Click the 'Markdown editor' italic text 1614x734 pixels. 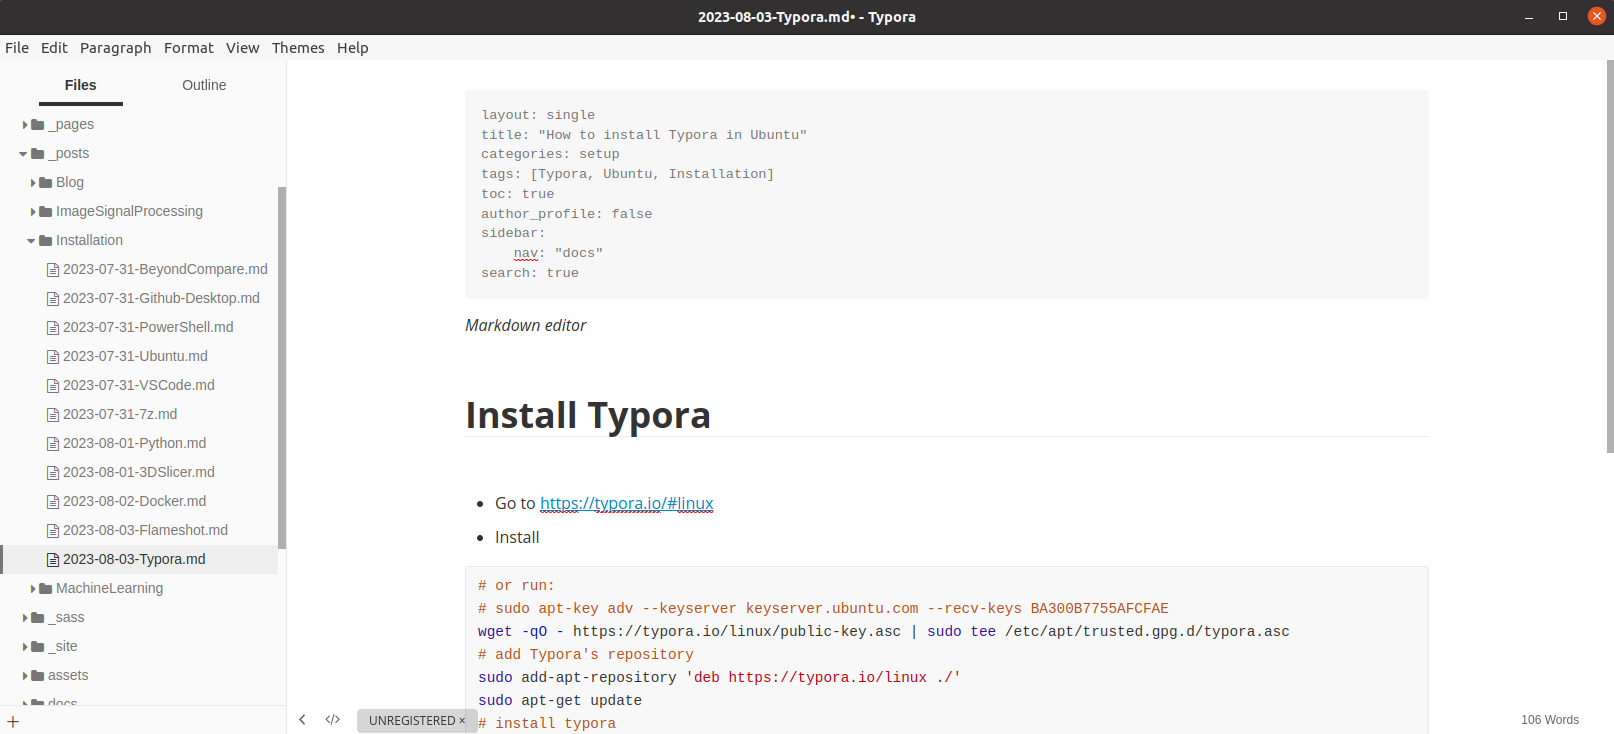pos(525,325)
